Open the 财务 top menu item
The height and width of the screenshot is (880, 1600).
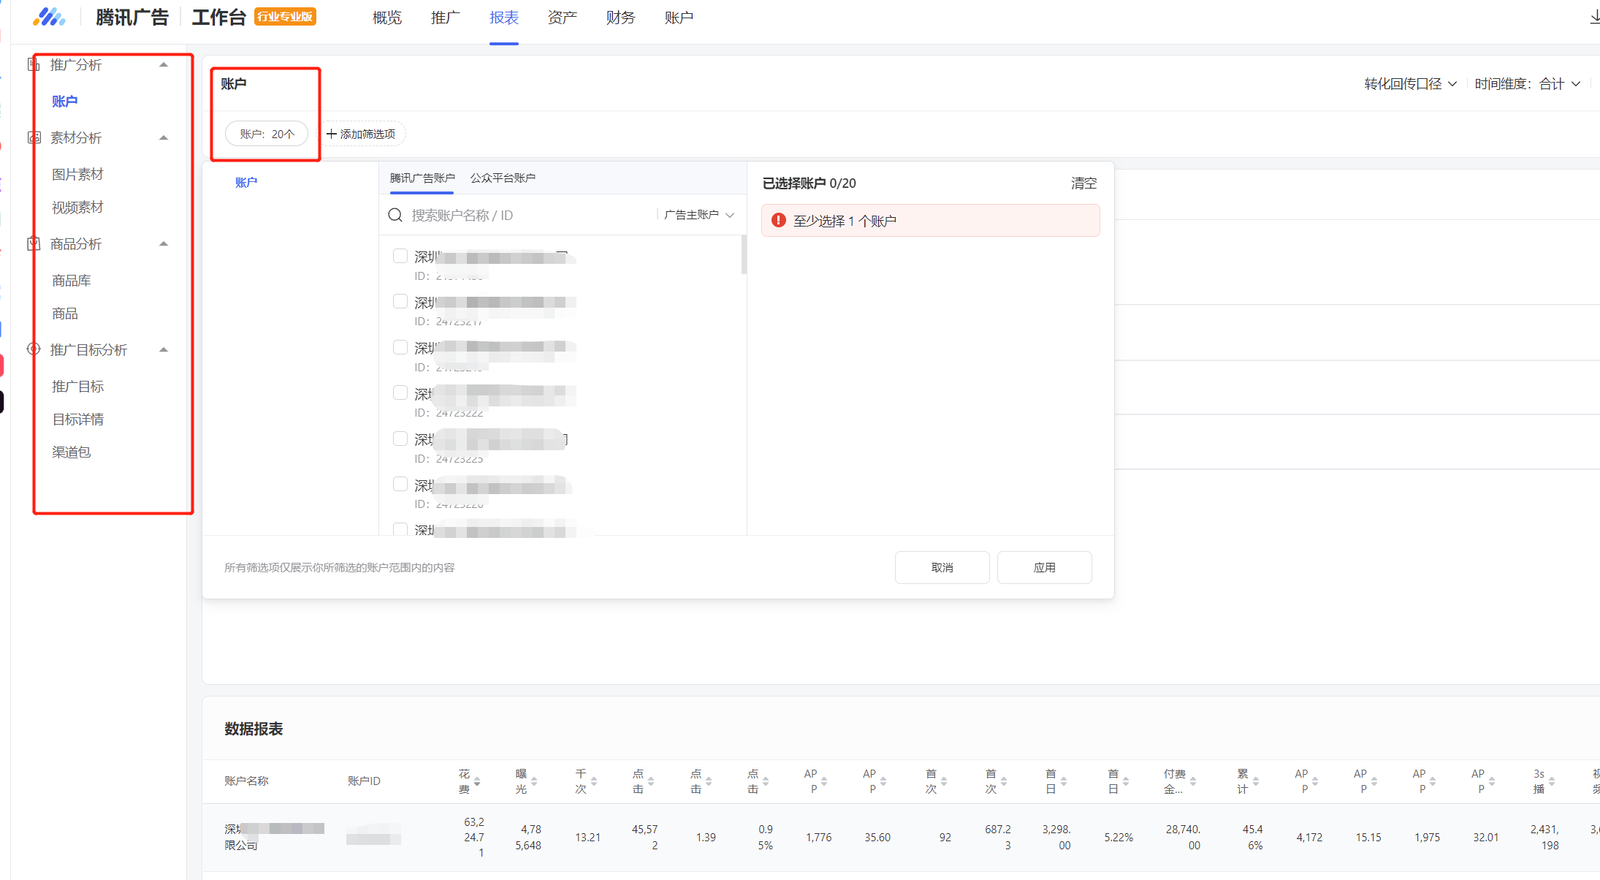(620, 18)
